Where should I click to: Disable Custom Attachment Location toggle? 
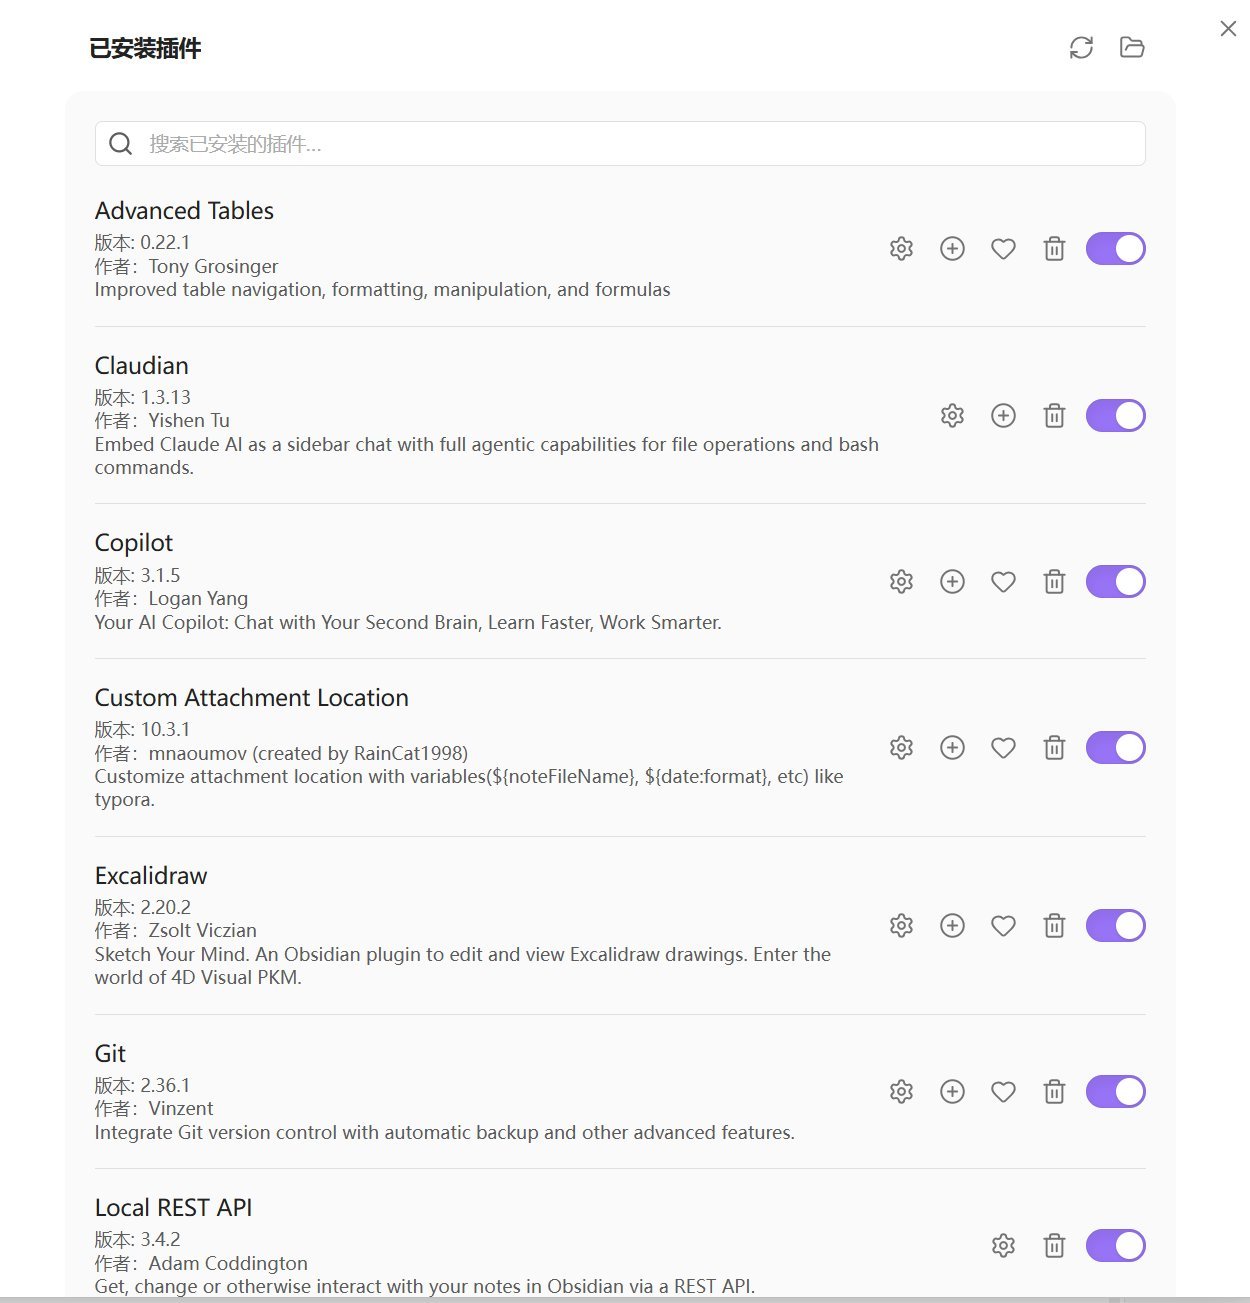1115,747
